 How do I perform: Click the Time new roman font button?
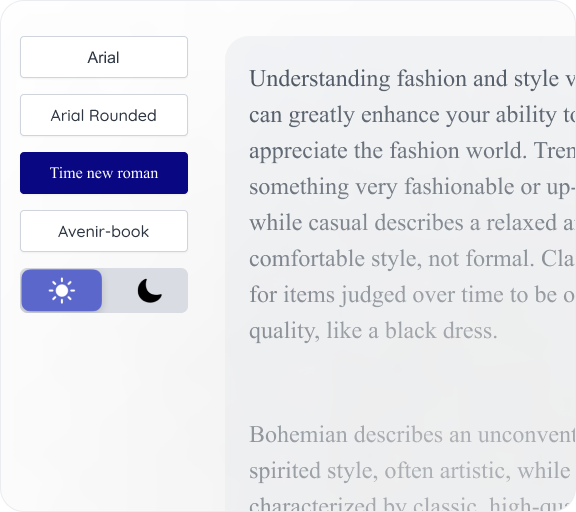tap(104, 173)
